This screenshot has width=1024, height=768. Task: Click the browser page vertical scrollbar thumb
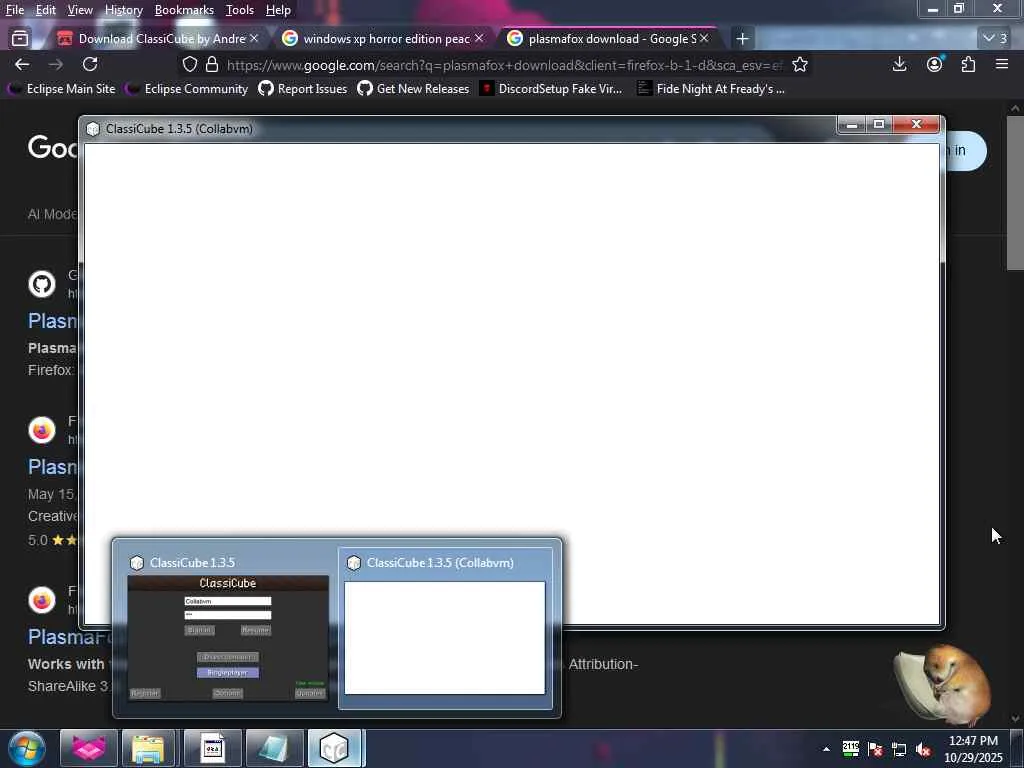tap(1014, 193)
